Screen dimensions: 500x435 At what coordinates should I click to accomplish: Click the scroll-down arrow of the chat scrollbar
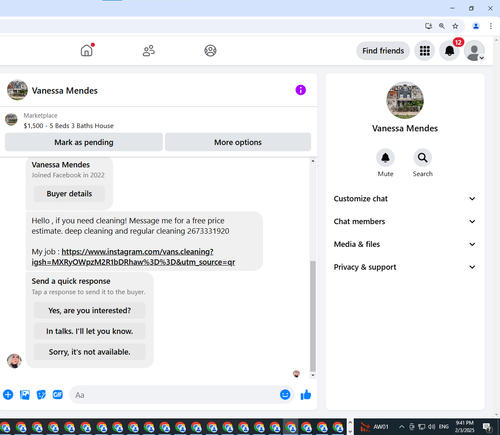tap(313, 375)
